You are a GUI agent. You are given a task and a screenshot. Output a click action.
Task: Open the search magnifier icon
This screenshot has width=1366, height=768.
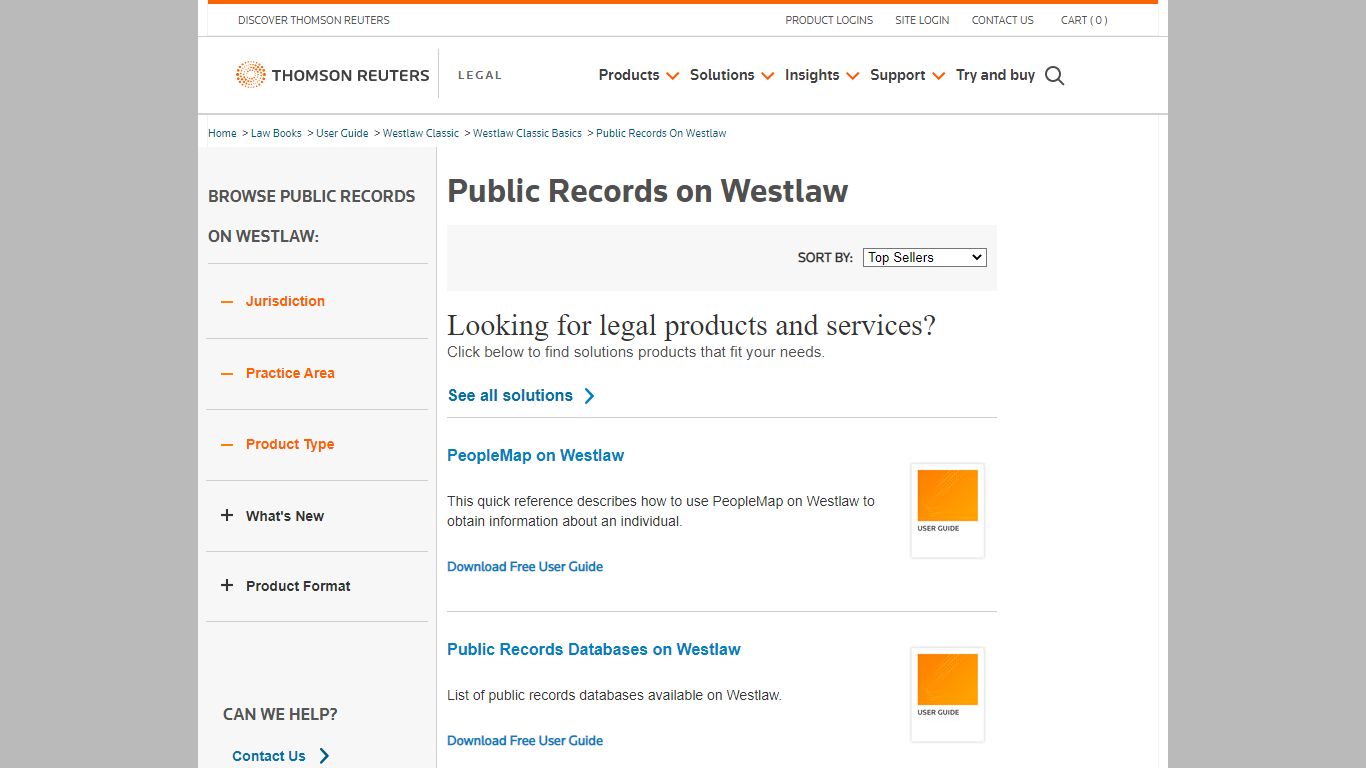pyautogui.click(x=1054, y=76)
